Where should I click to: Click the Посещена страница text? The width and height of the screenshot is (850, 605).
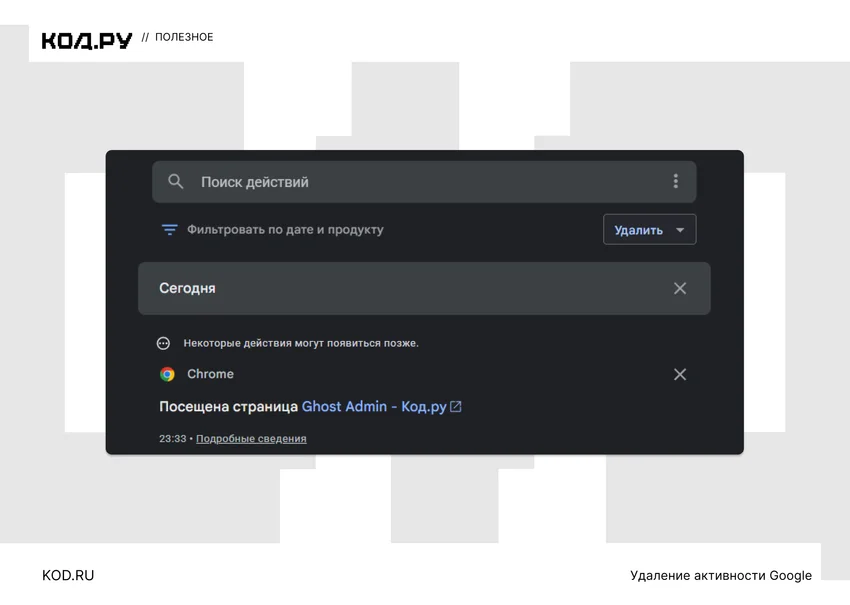pos(228,407)
